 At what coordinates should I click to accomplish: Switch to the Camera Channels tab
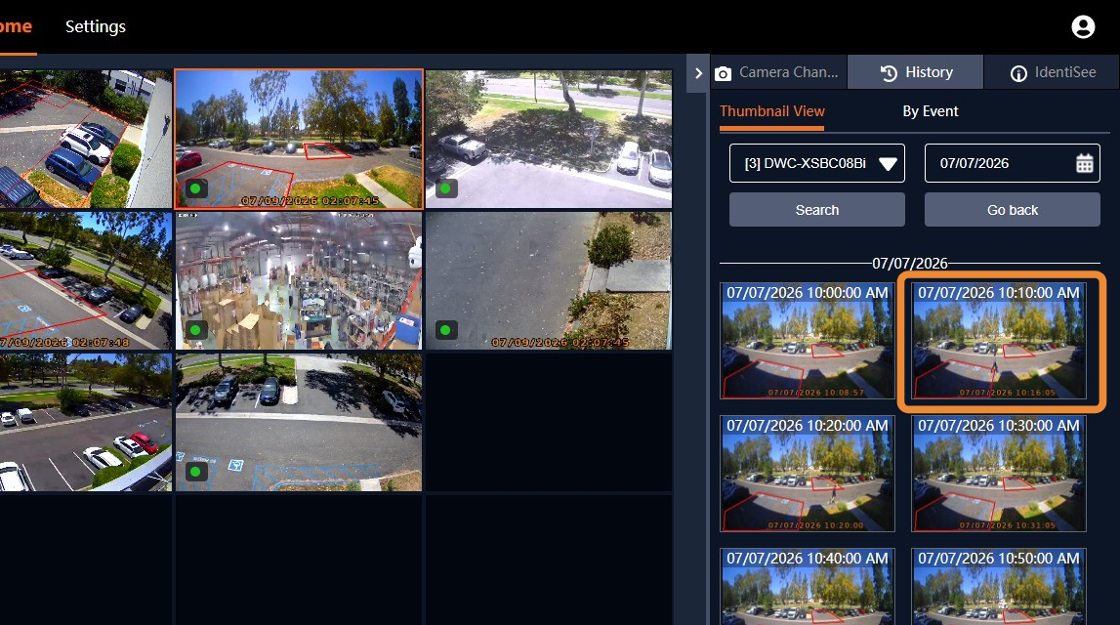click(x=779, y=72)
